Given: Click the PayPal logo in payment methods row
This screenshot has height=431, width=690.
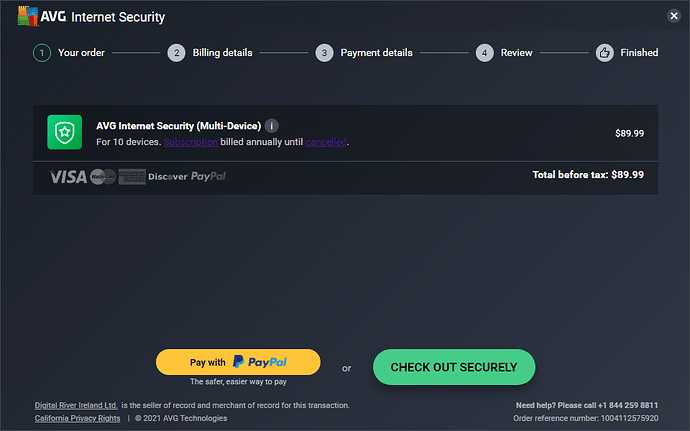Looking at the screenshot, I should (x=209, y=176).
